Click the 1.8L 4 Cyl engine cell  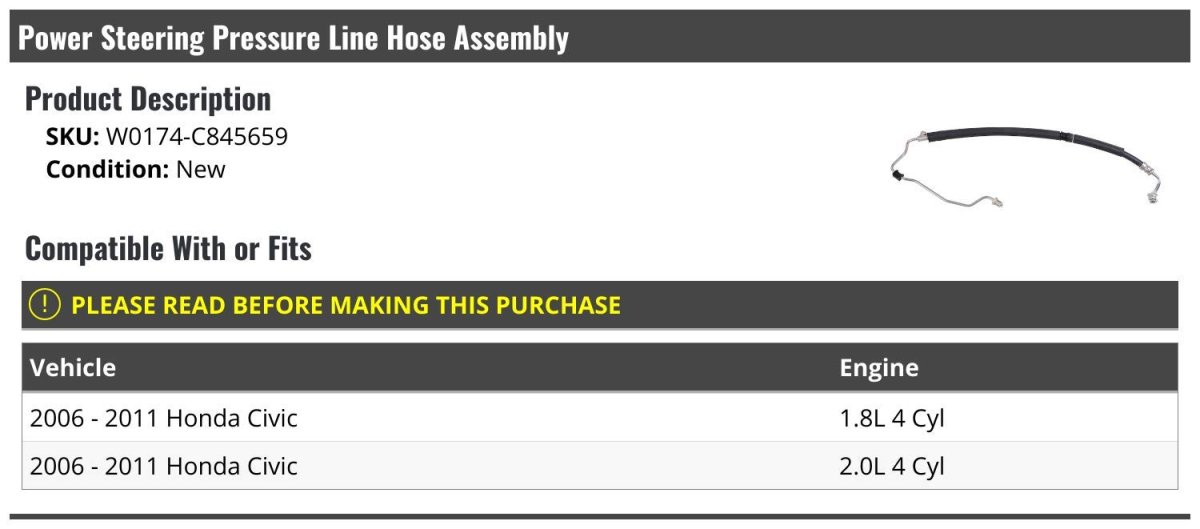pos(891,418)
